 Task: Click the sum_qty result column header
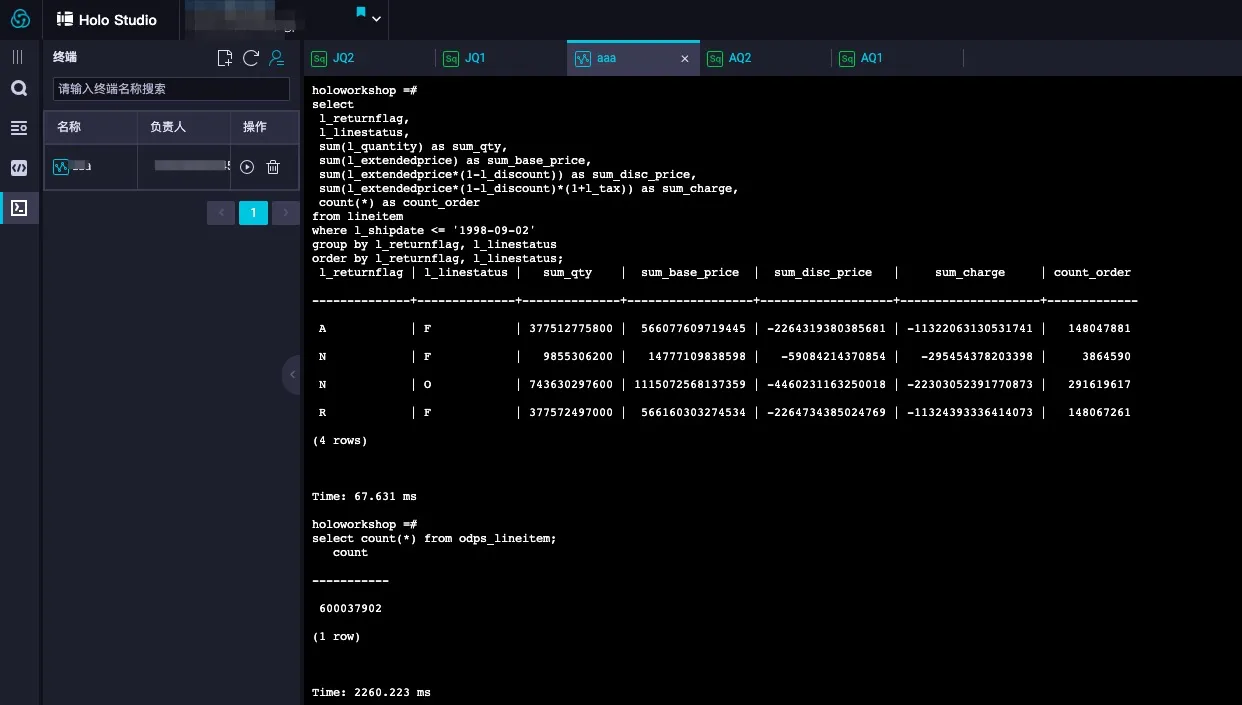pyautogui.click(x=567, y=272)
